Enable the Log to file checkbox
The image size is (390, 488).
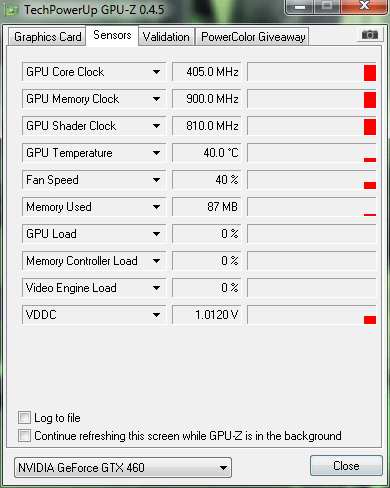[24, 418]
